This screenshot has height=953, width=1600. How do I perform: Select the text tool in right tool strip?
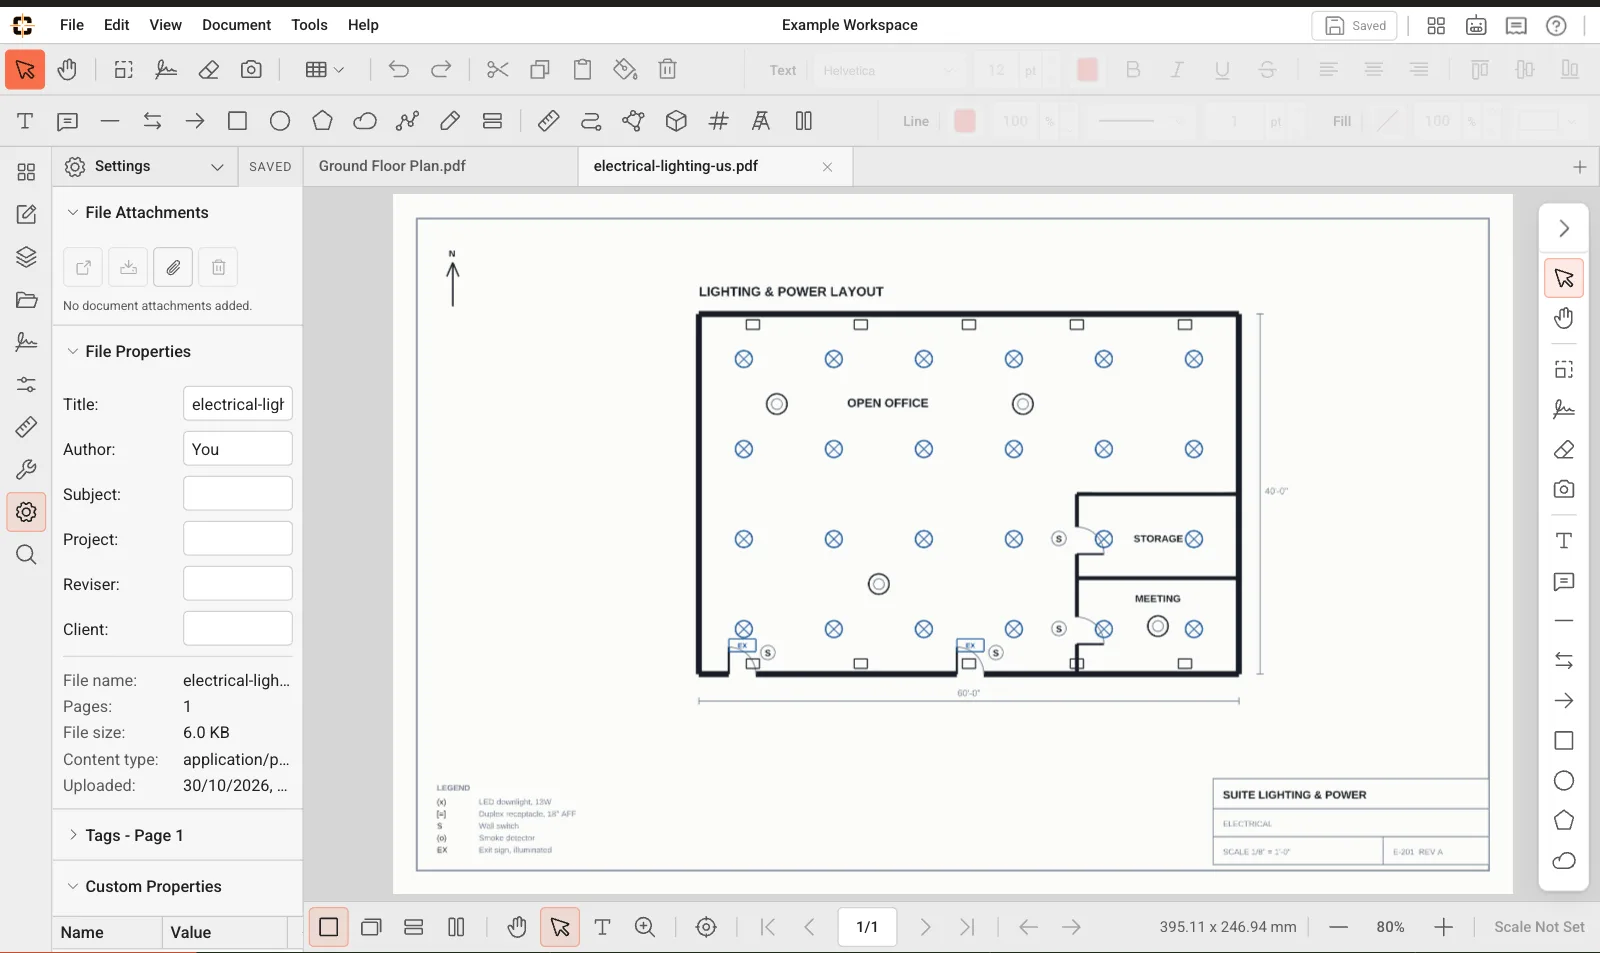(x=1564, y=540)
